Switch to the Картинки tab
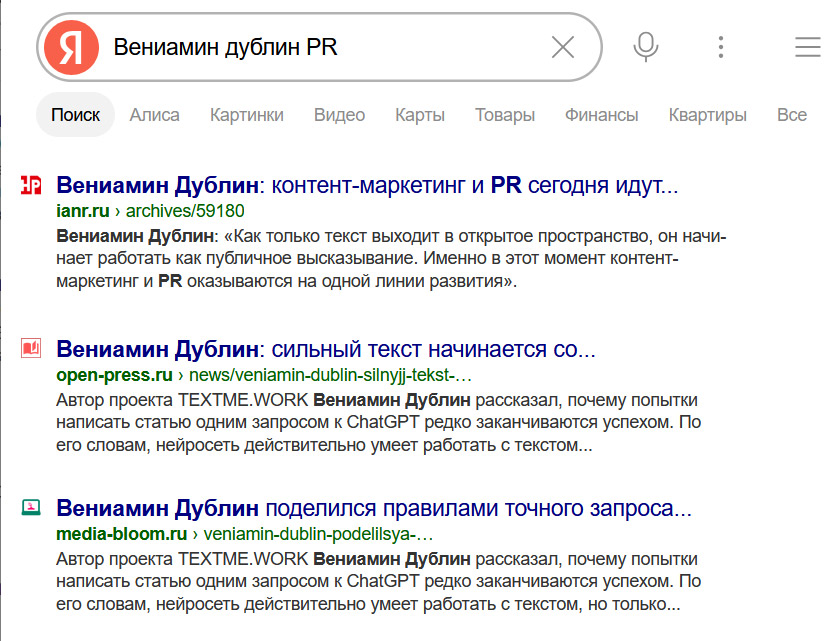The width and height of the screenshot is (839, 641). tap(247, 115)
